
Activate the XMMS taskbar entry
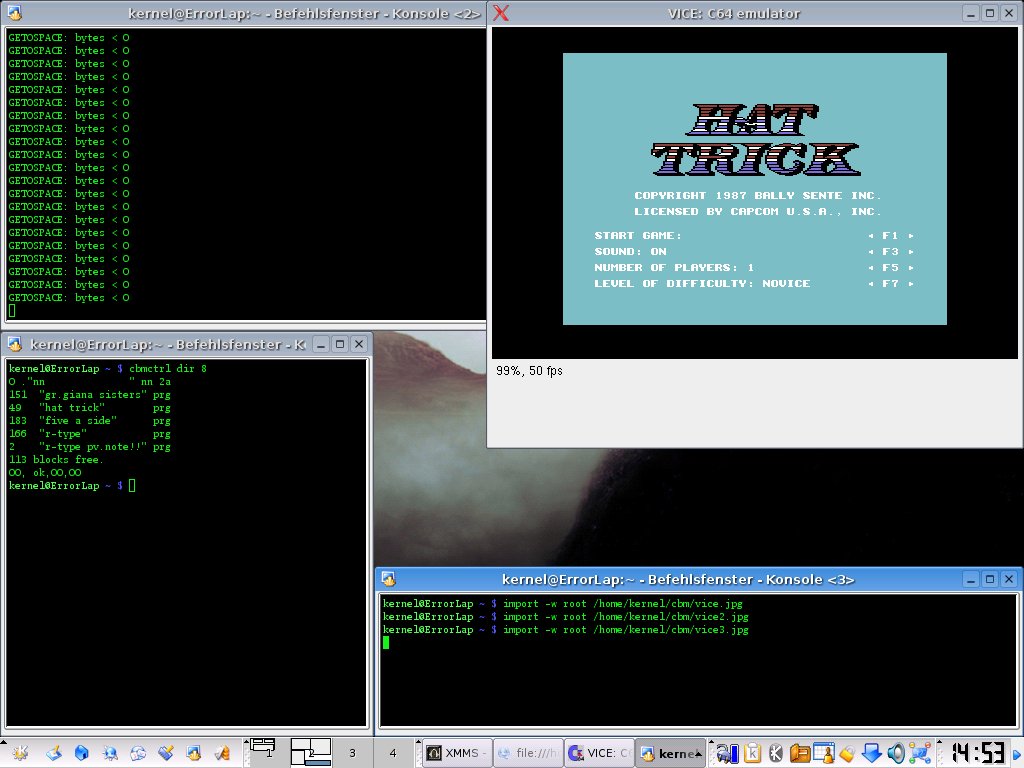pyautogui.click(x=456, y=753)
